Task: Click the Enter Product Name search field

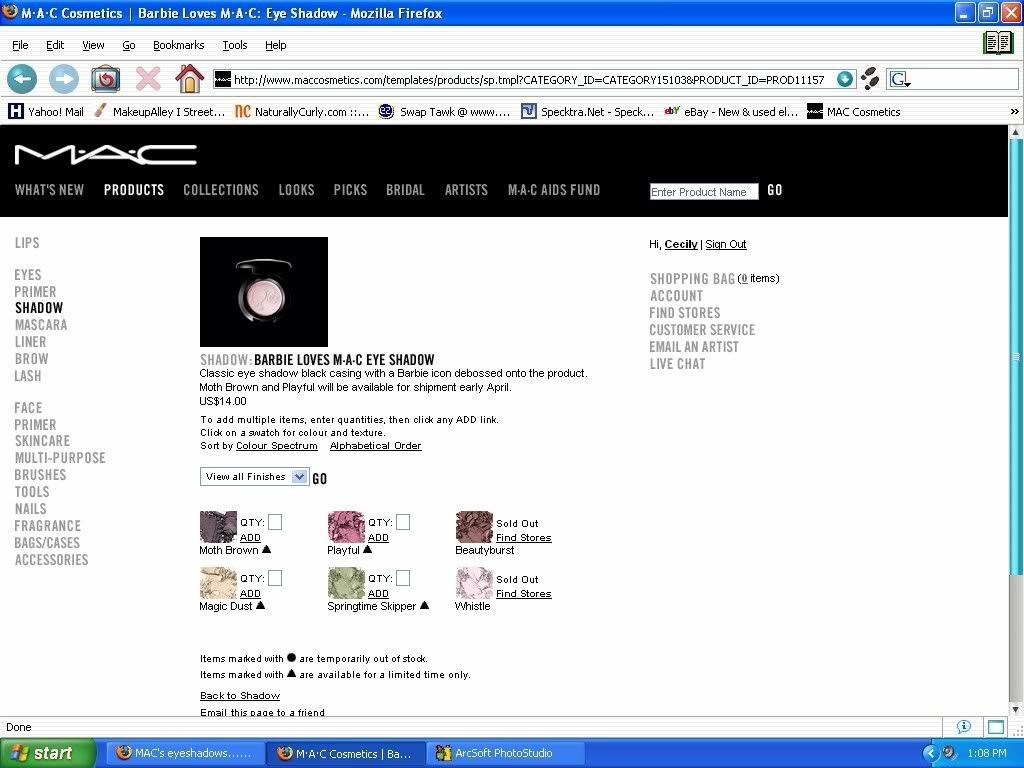Action: (x=703, y=191)
